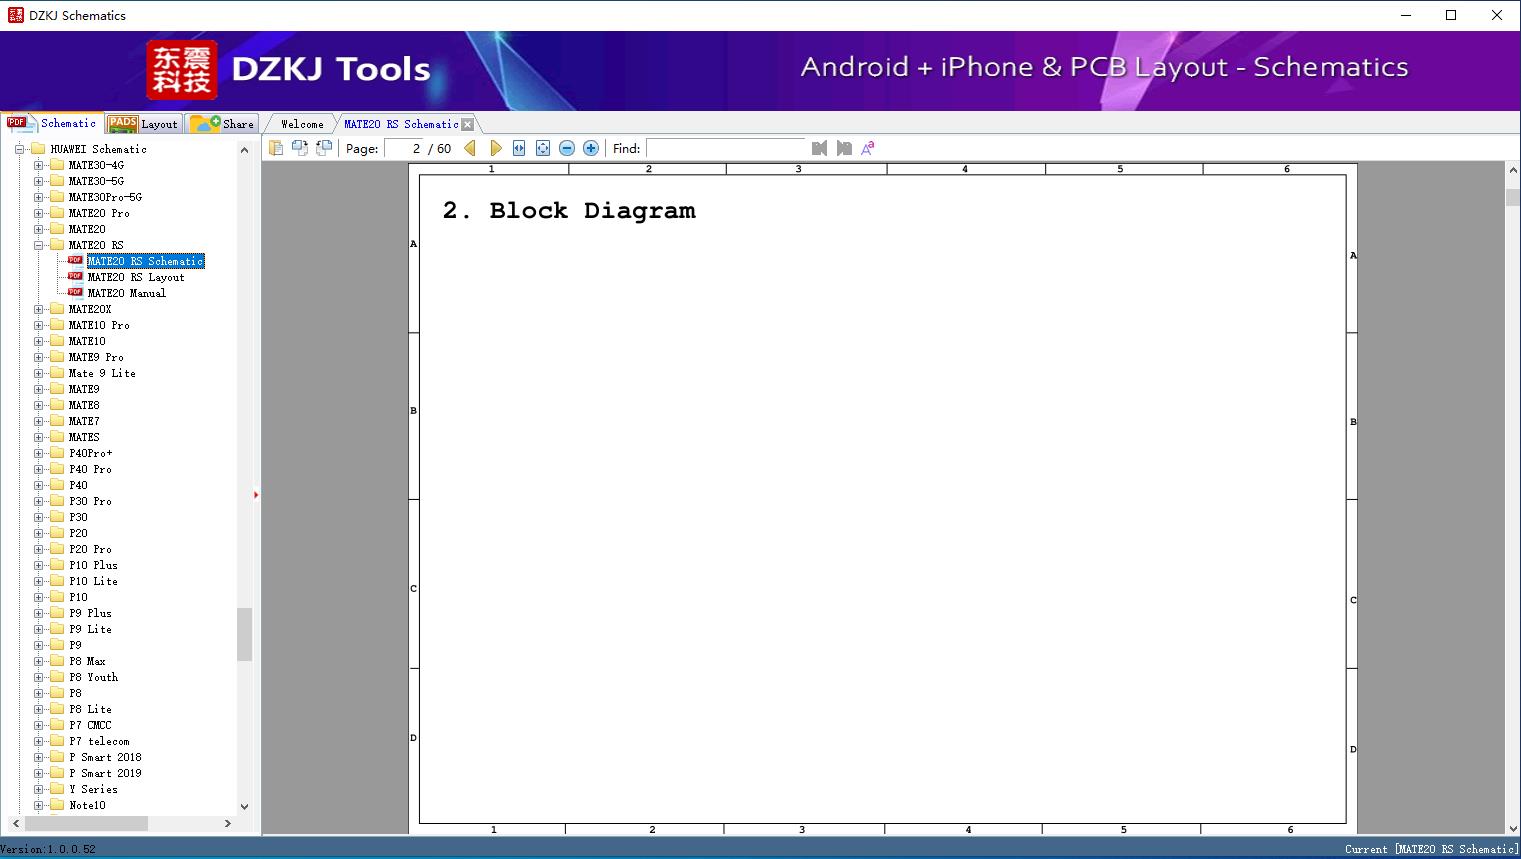Switch to the Schematic tab

pyautogui.click(x=52, y=123)
